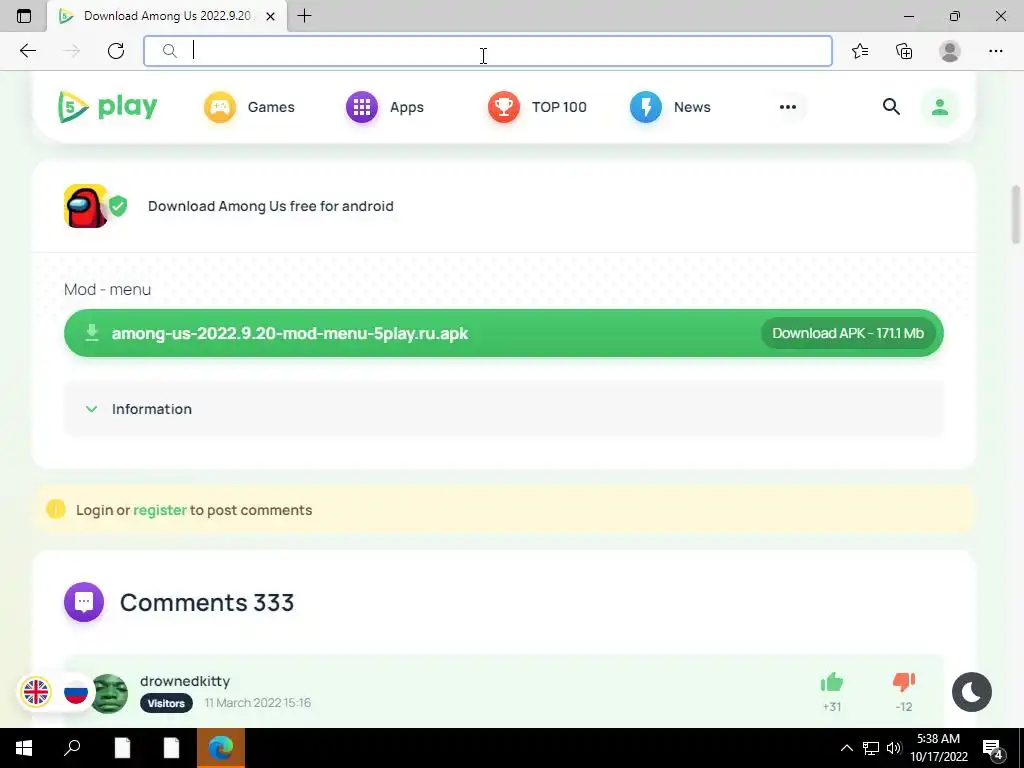The image size is (1024, 768).
Task: Open second document icon in taskbar
Action: pos(172,748)
